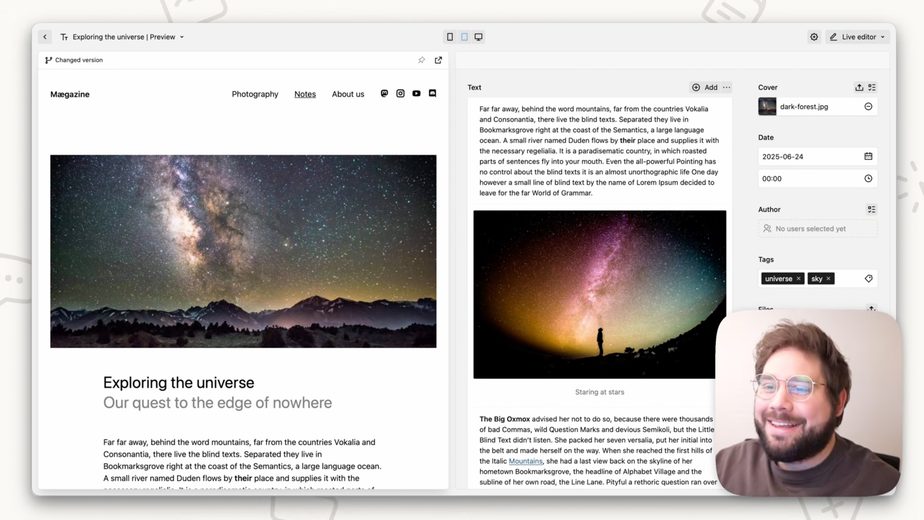The height and width of the screenshot is (520, 924).
Task: Switch to tablet preview layout
Action: click(x=464, y=37)
